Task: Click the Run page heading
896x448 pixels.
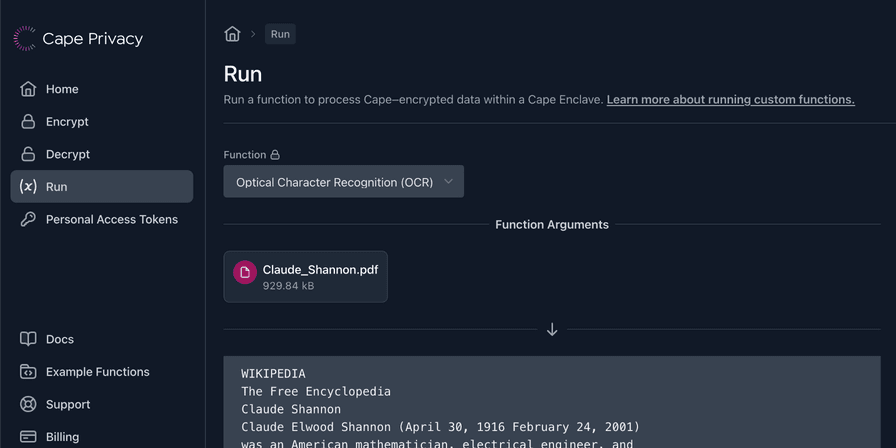Action: click(x=243, y=74)
